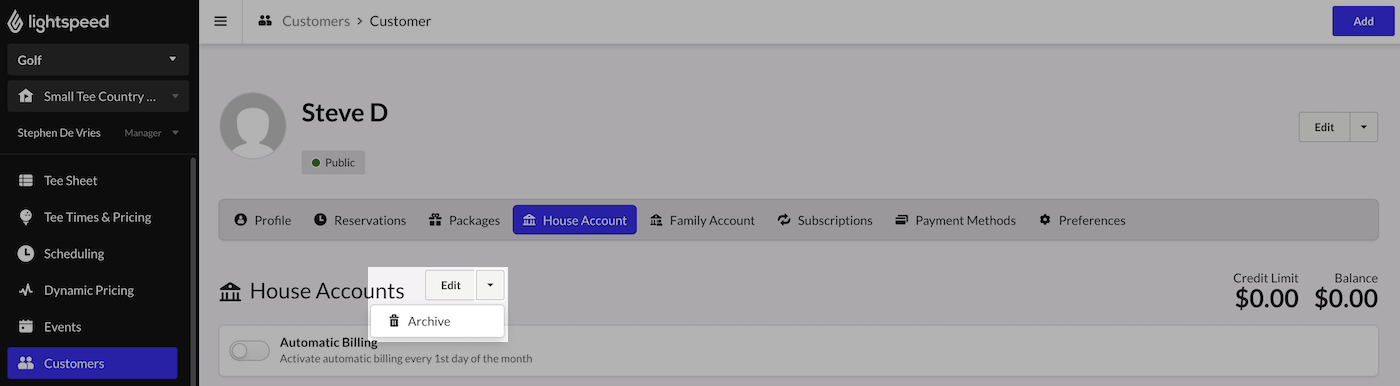
Task: Open the Events section
Action: point(92,327)
